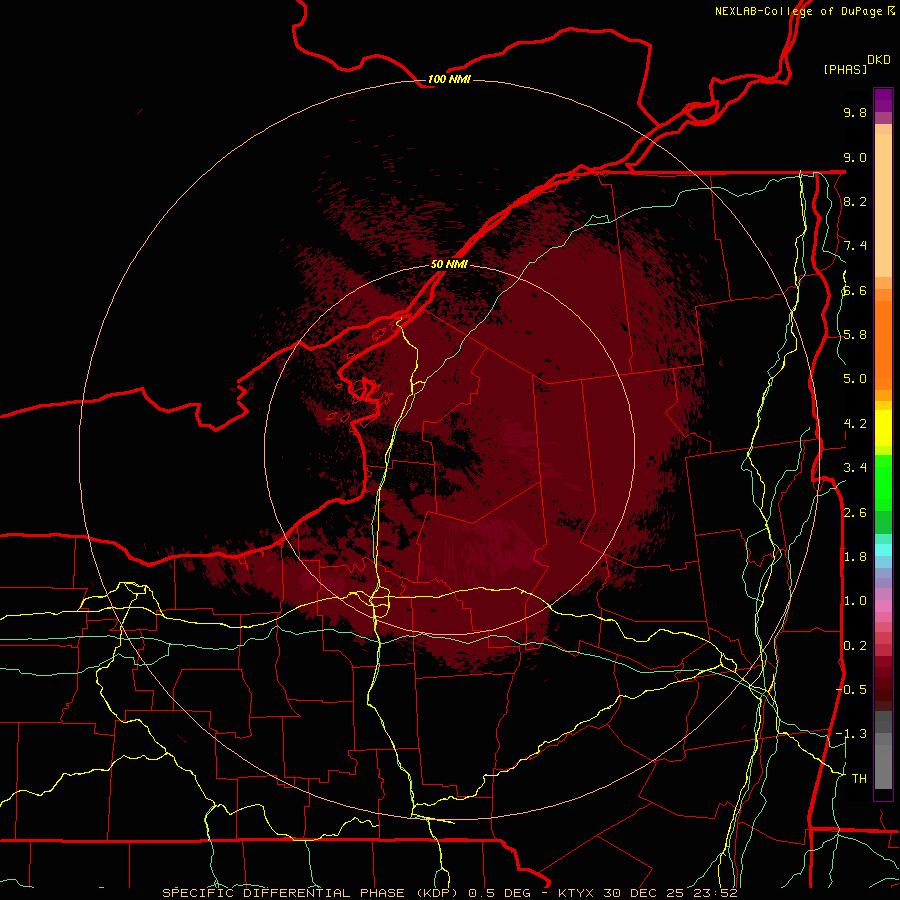Click the 0.2 scale label
The width and height of the screenshot is (900, 900).
(855, 646)
